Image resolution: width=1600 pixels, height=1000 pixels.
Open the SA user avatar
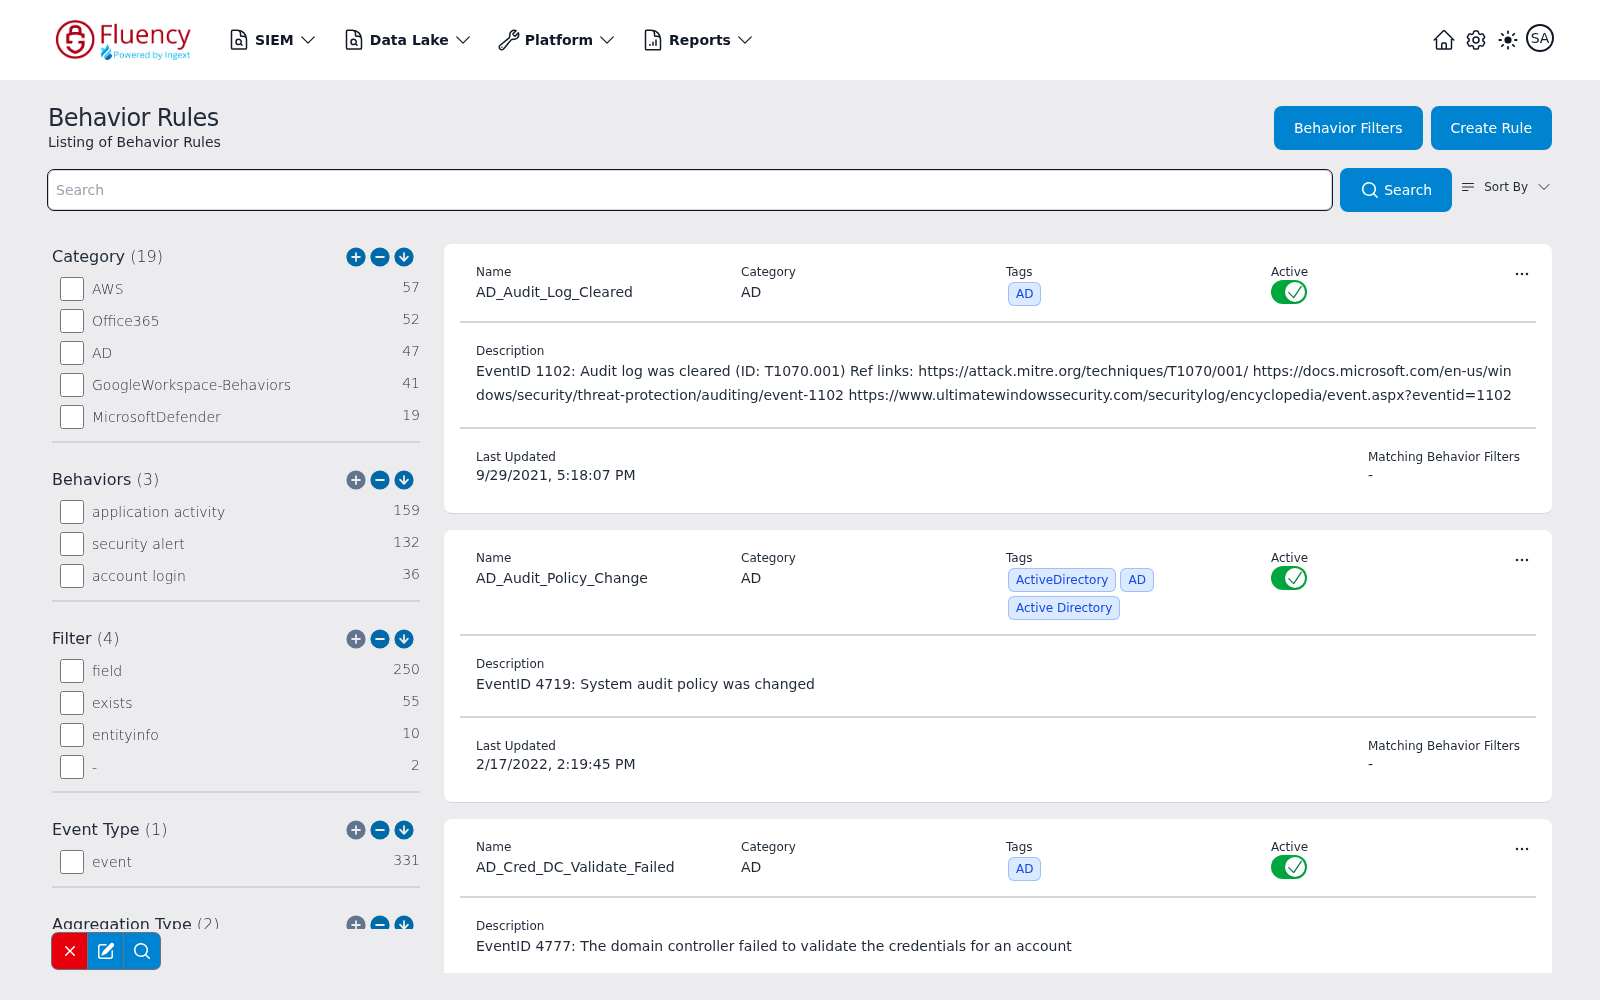point(1540,38)
